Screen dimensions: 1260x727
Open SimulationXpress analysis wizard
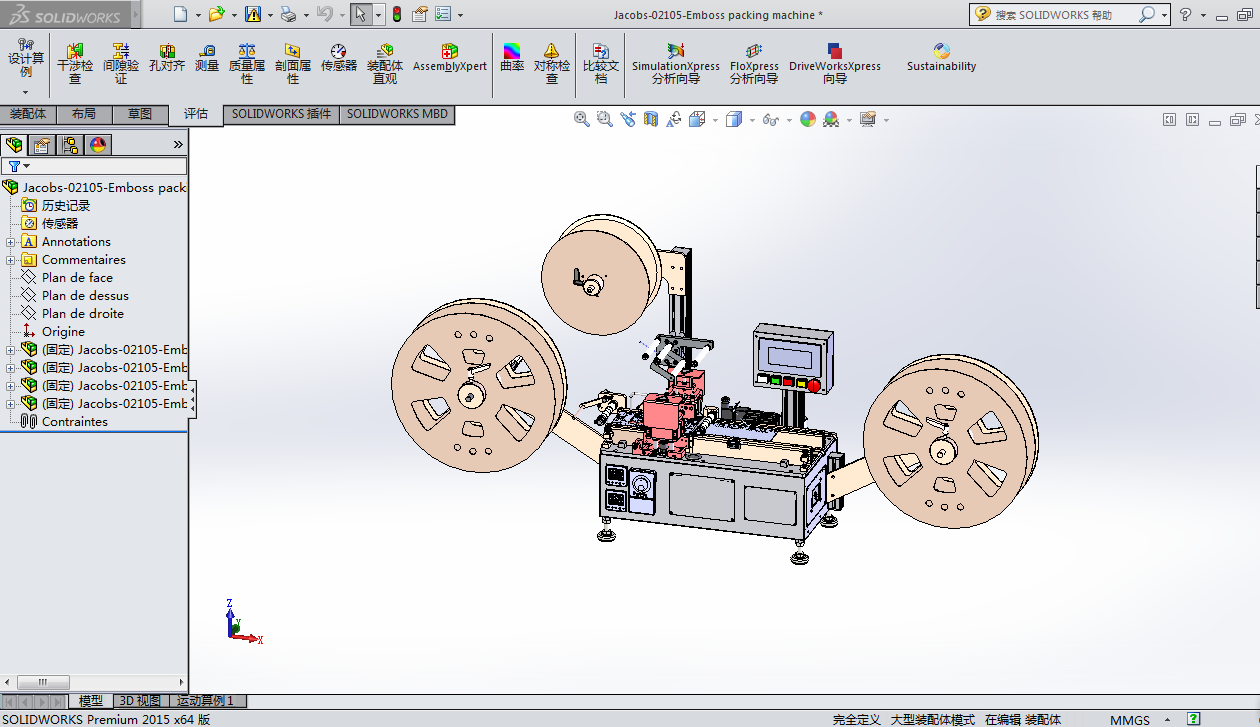[x=675, y=63]
